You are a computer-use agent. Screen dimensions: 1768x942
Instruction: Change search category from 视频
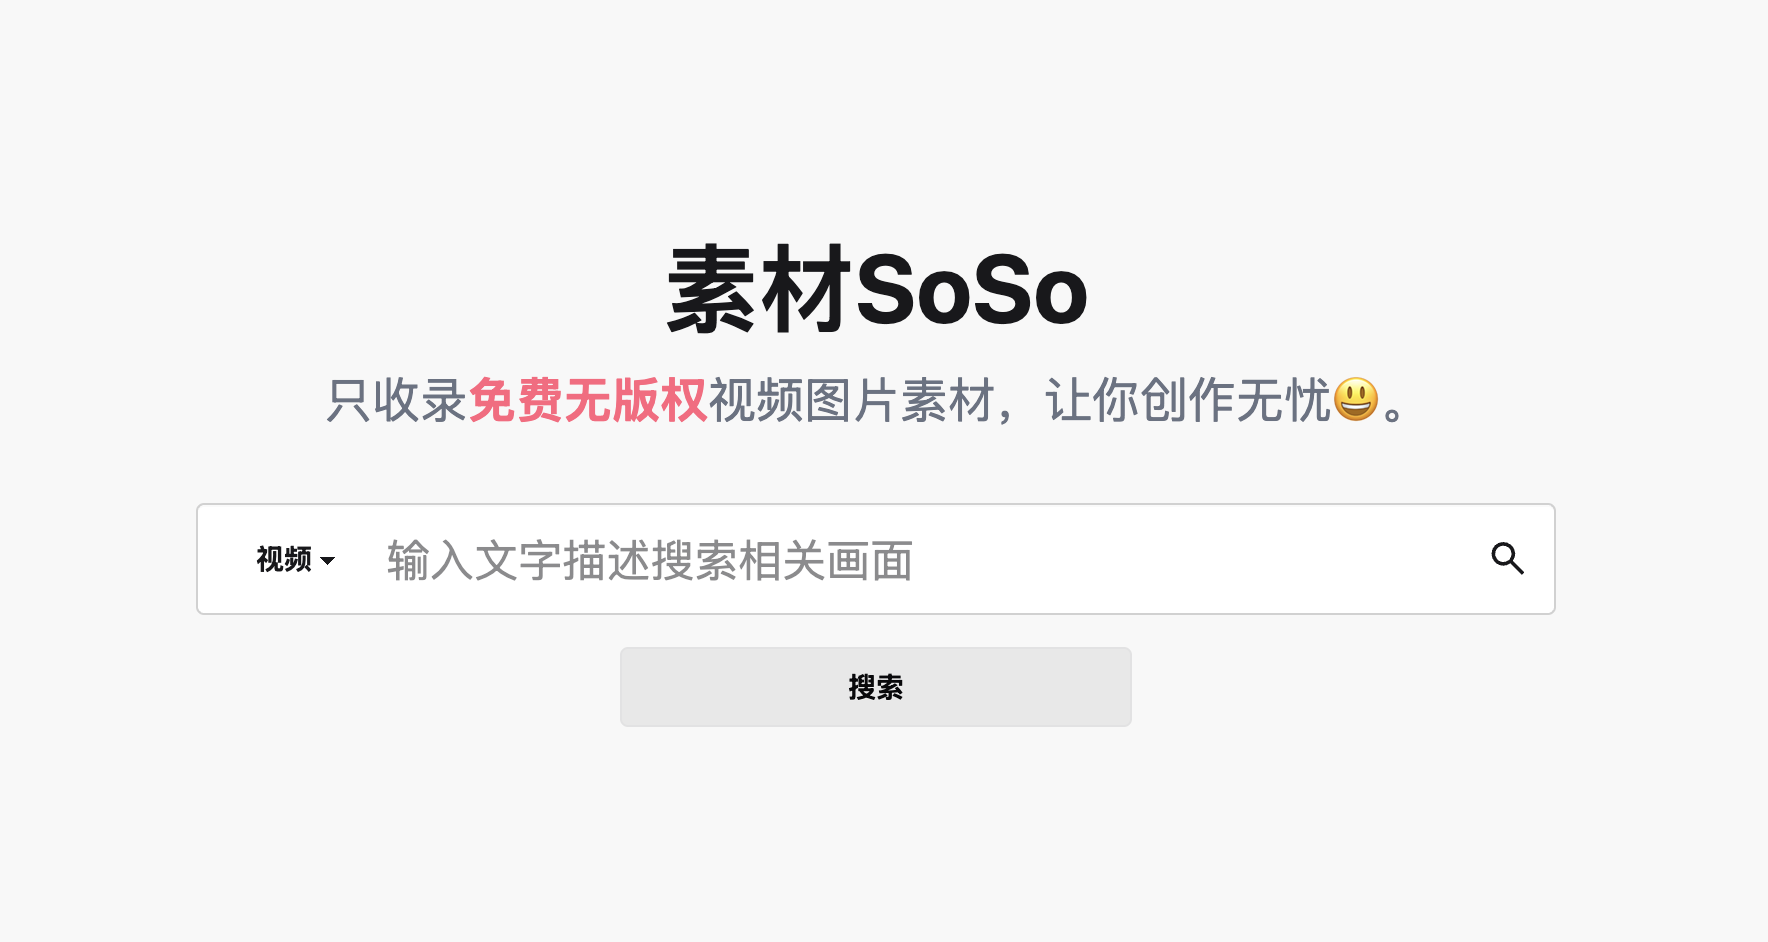point(295,559)
